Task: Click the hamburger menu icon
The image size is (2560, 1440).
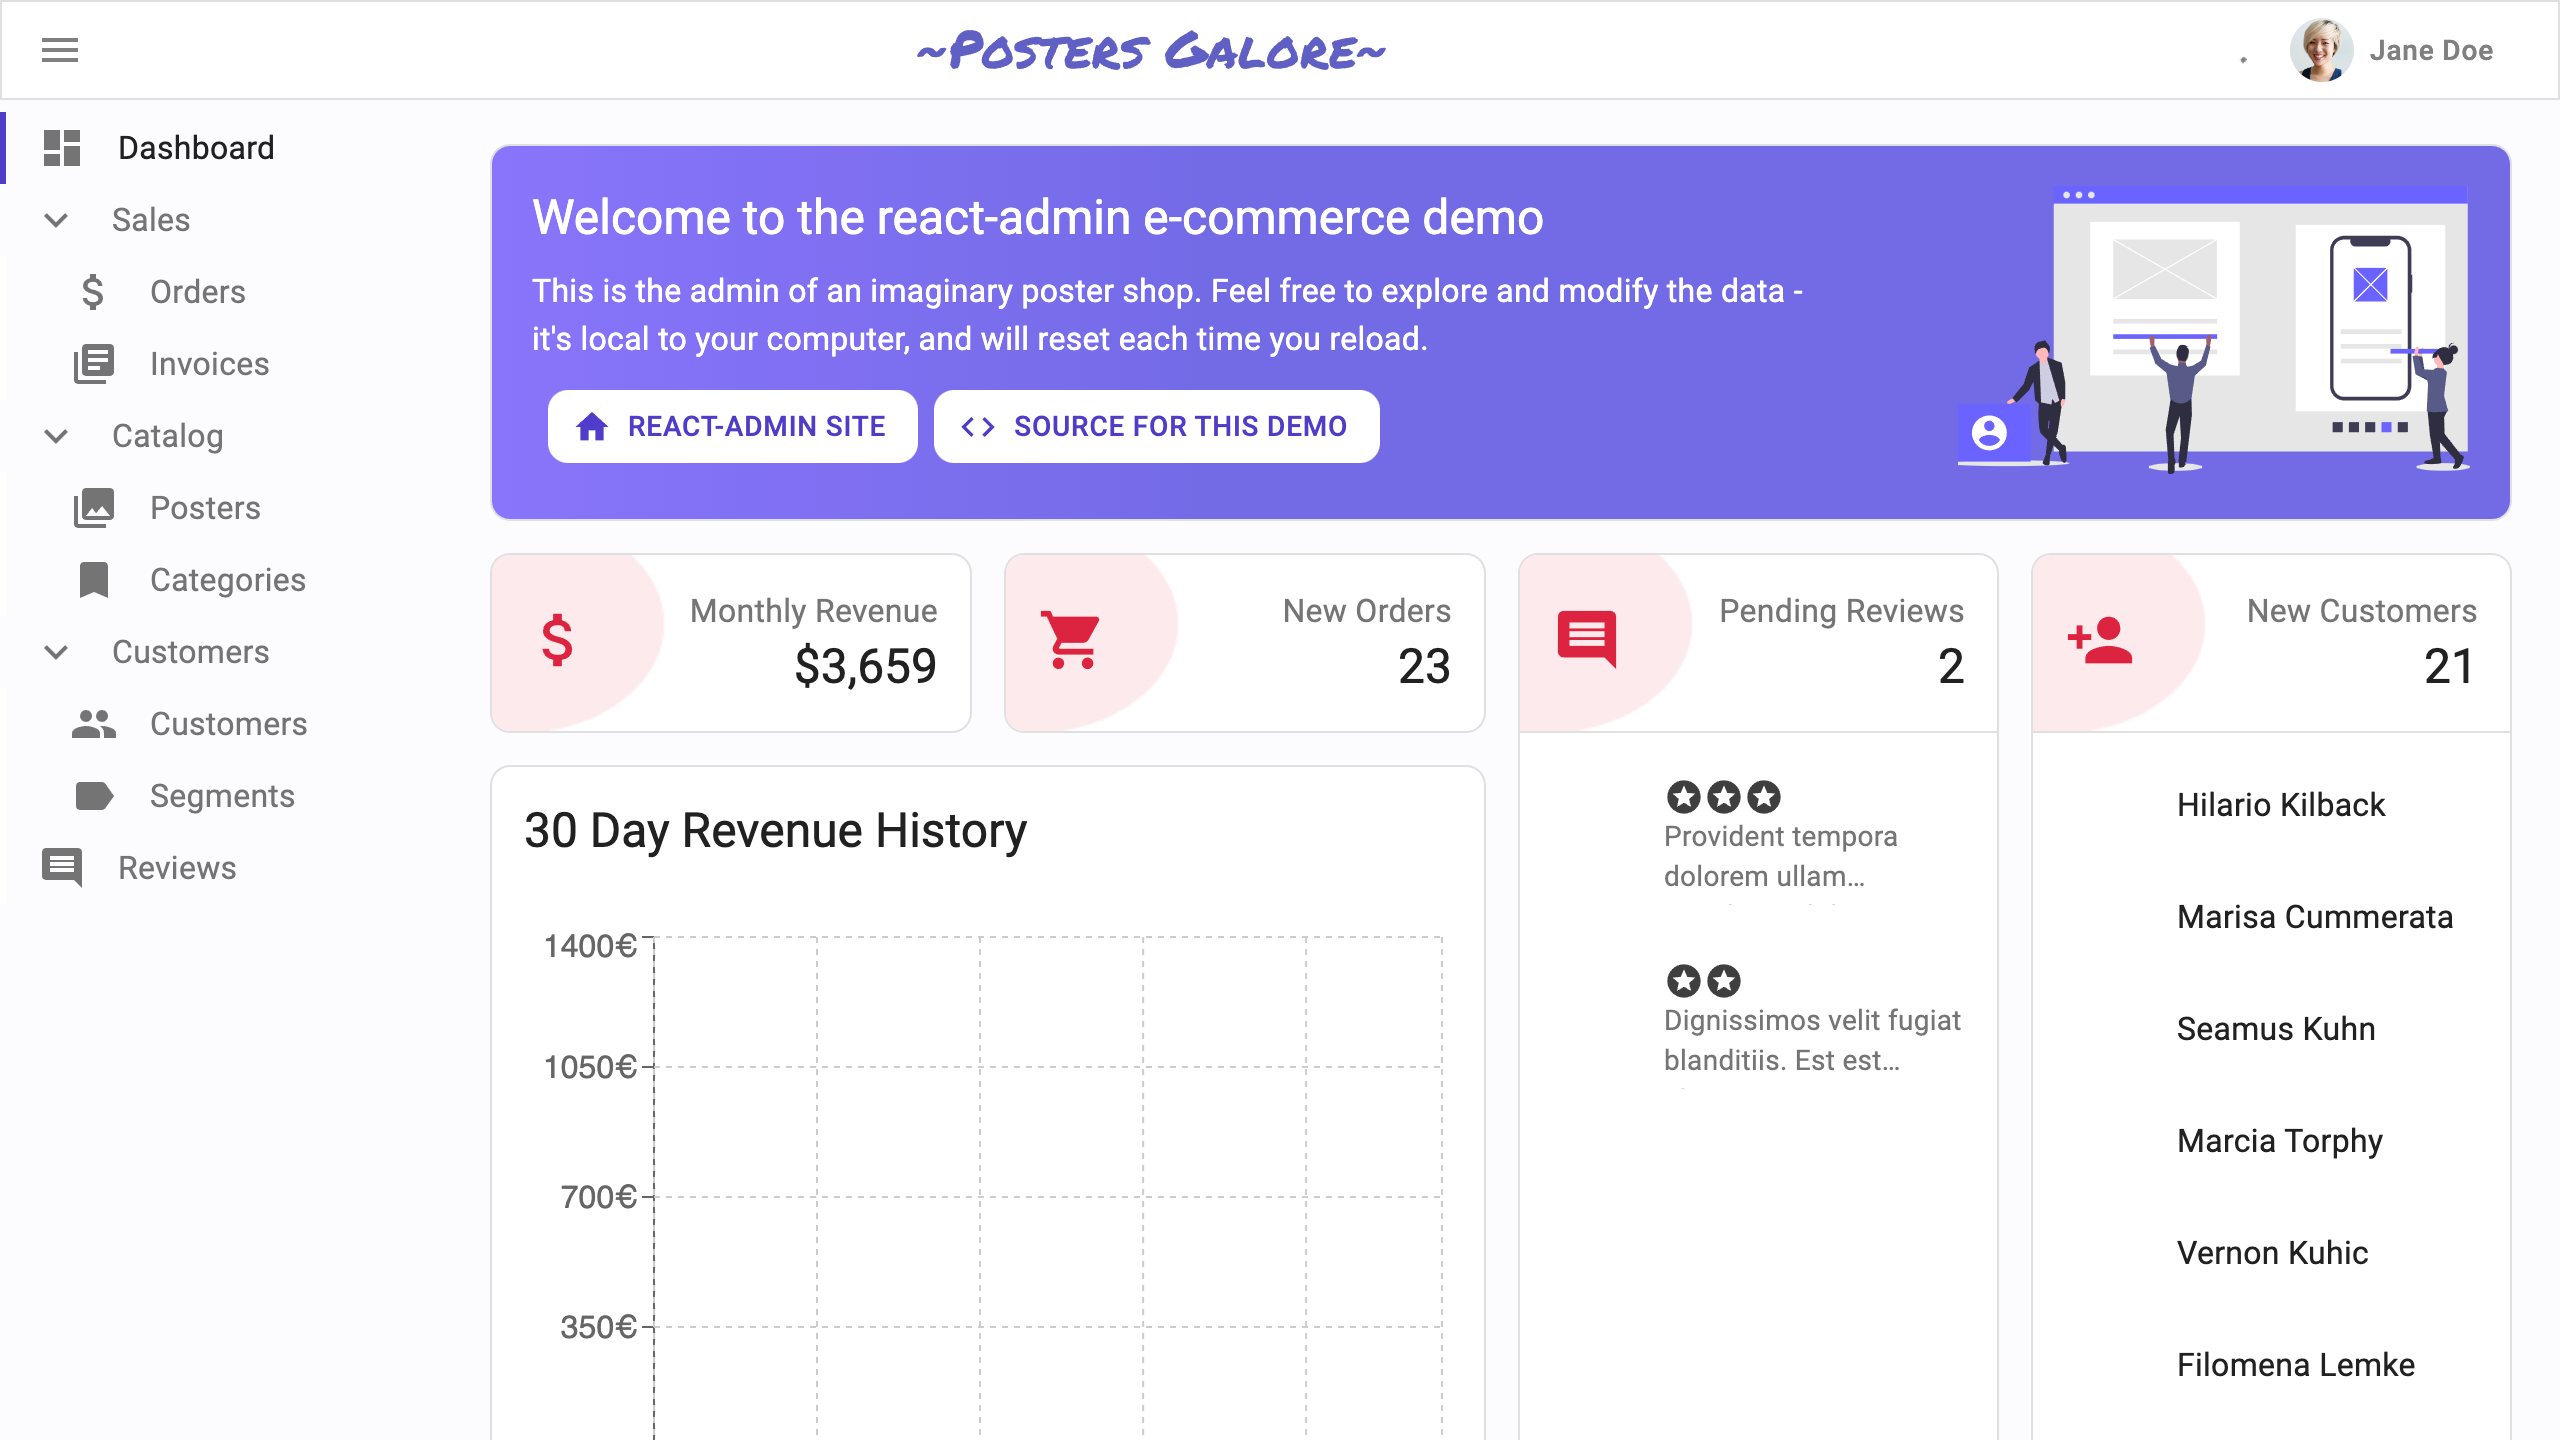Action: click(x=60, y=49)
